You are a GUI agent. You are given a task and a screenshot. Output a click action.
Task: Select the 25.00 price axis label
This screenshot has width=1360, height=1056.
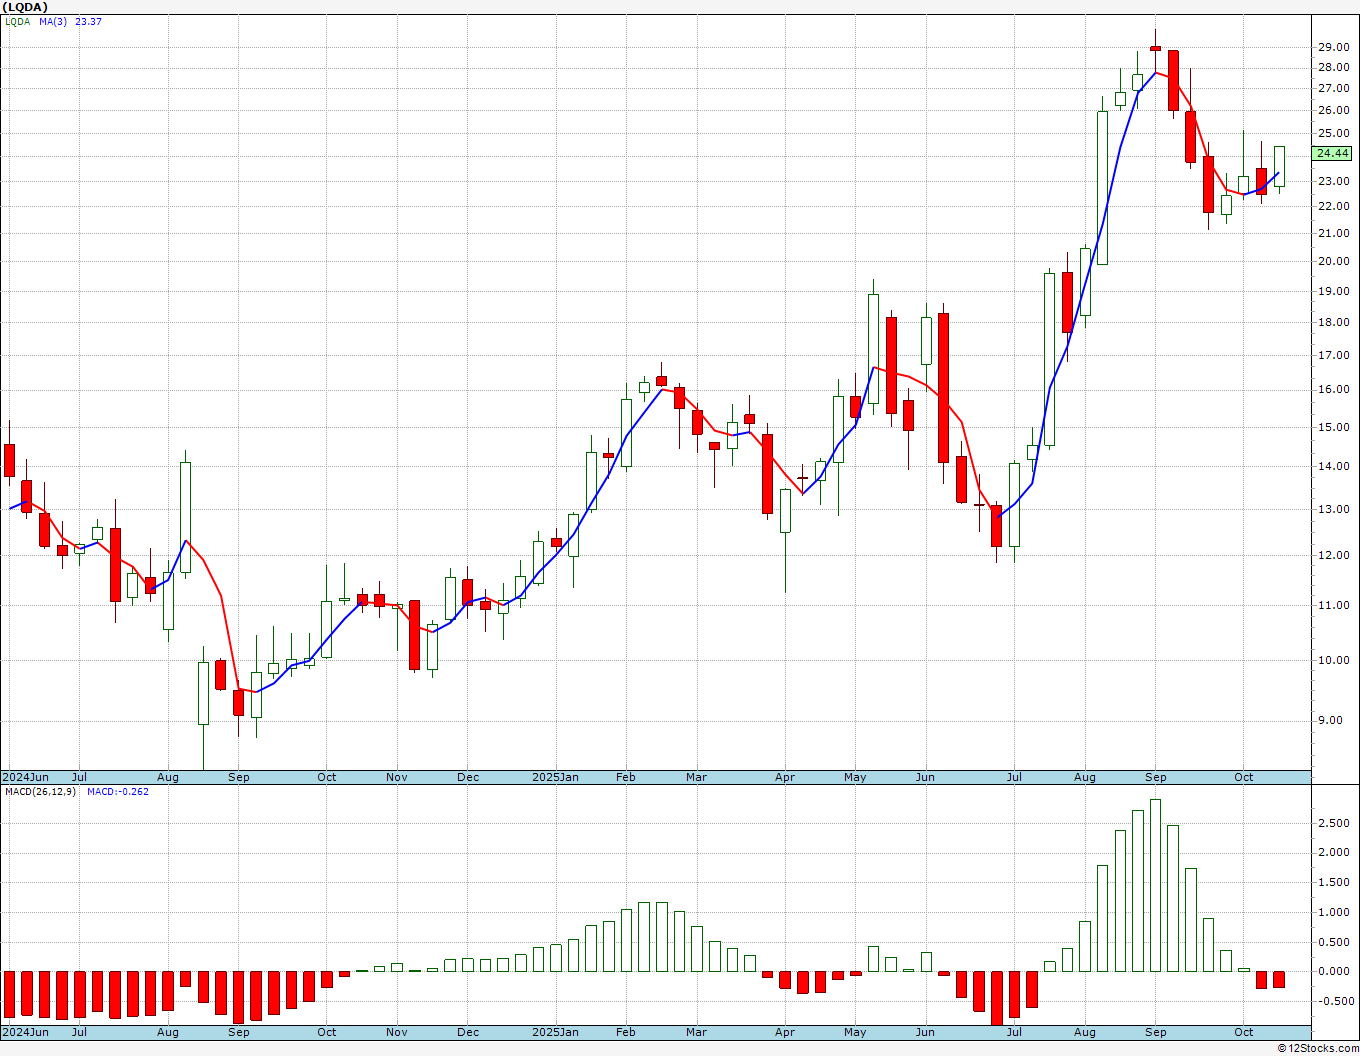1332,133
